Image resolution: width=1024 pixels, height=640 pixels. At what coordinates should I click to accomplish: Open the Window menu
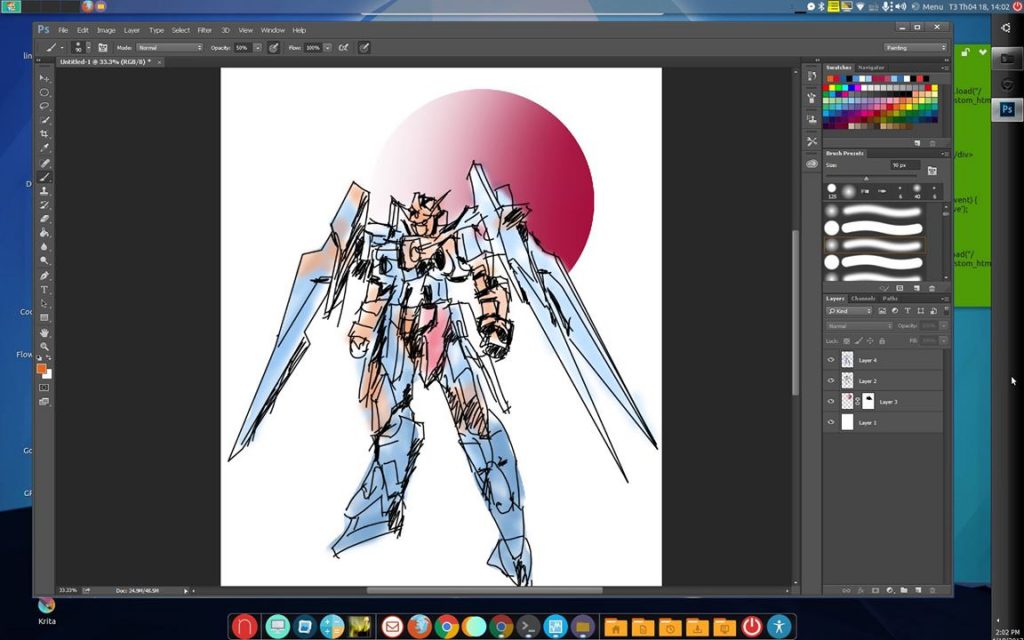(x=272, y=30)
